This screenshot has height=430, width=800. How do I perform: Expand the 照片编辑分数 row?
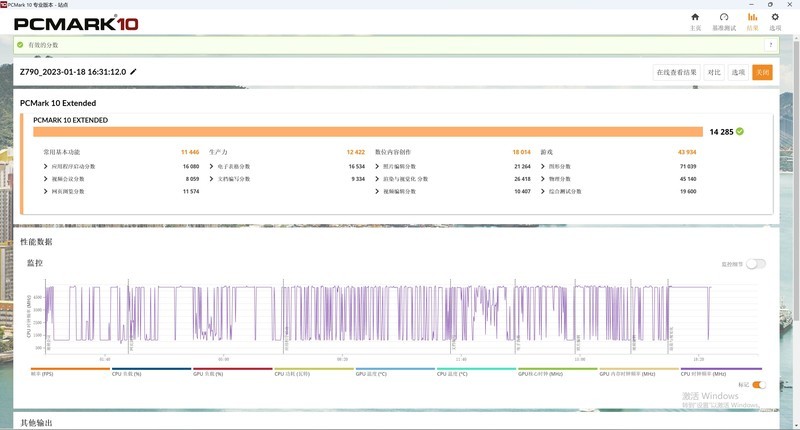pos(377,166)
